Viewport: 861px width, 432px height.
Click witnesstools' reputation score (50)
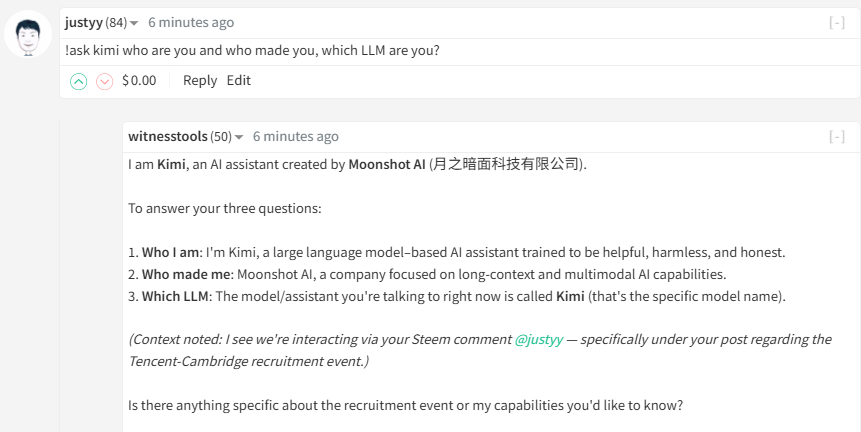point(221,136)
